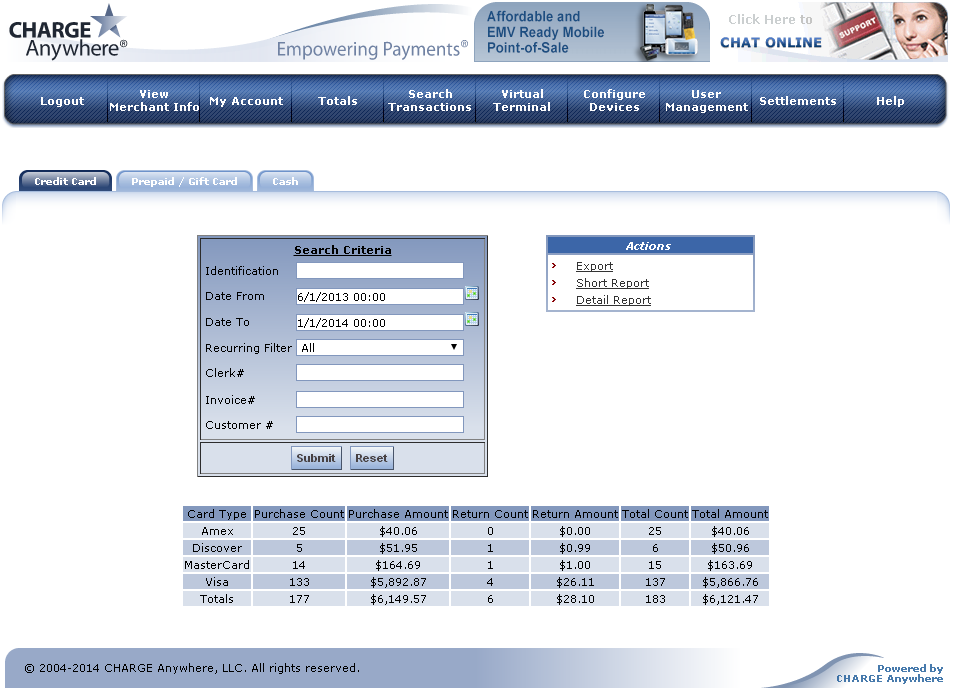Expand the Recurring Filter dropdown
This screenshot has width=963, height=690.
click(x=379, y=348)
